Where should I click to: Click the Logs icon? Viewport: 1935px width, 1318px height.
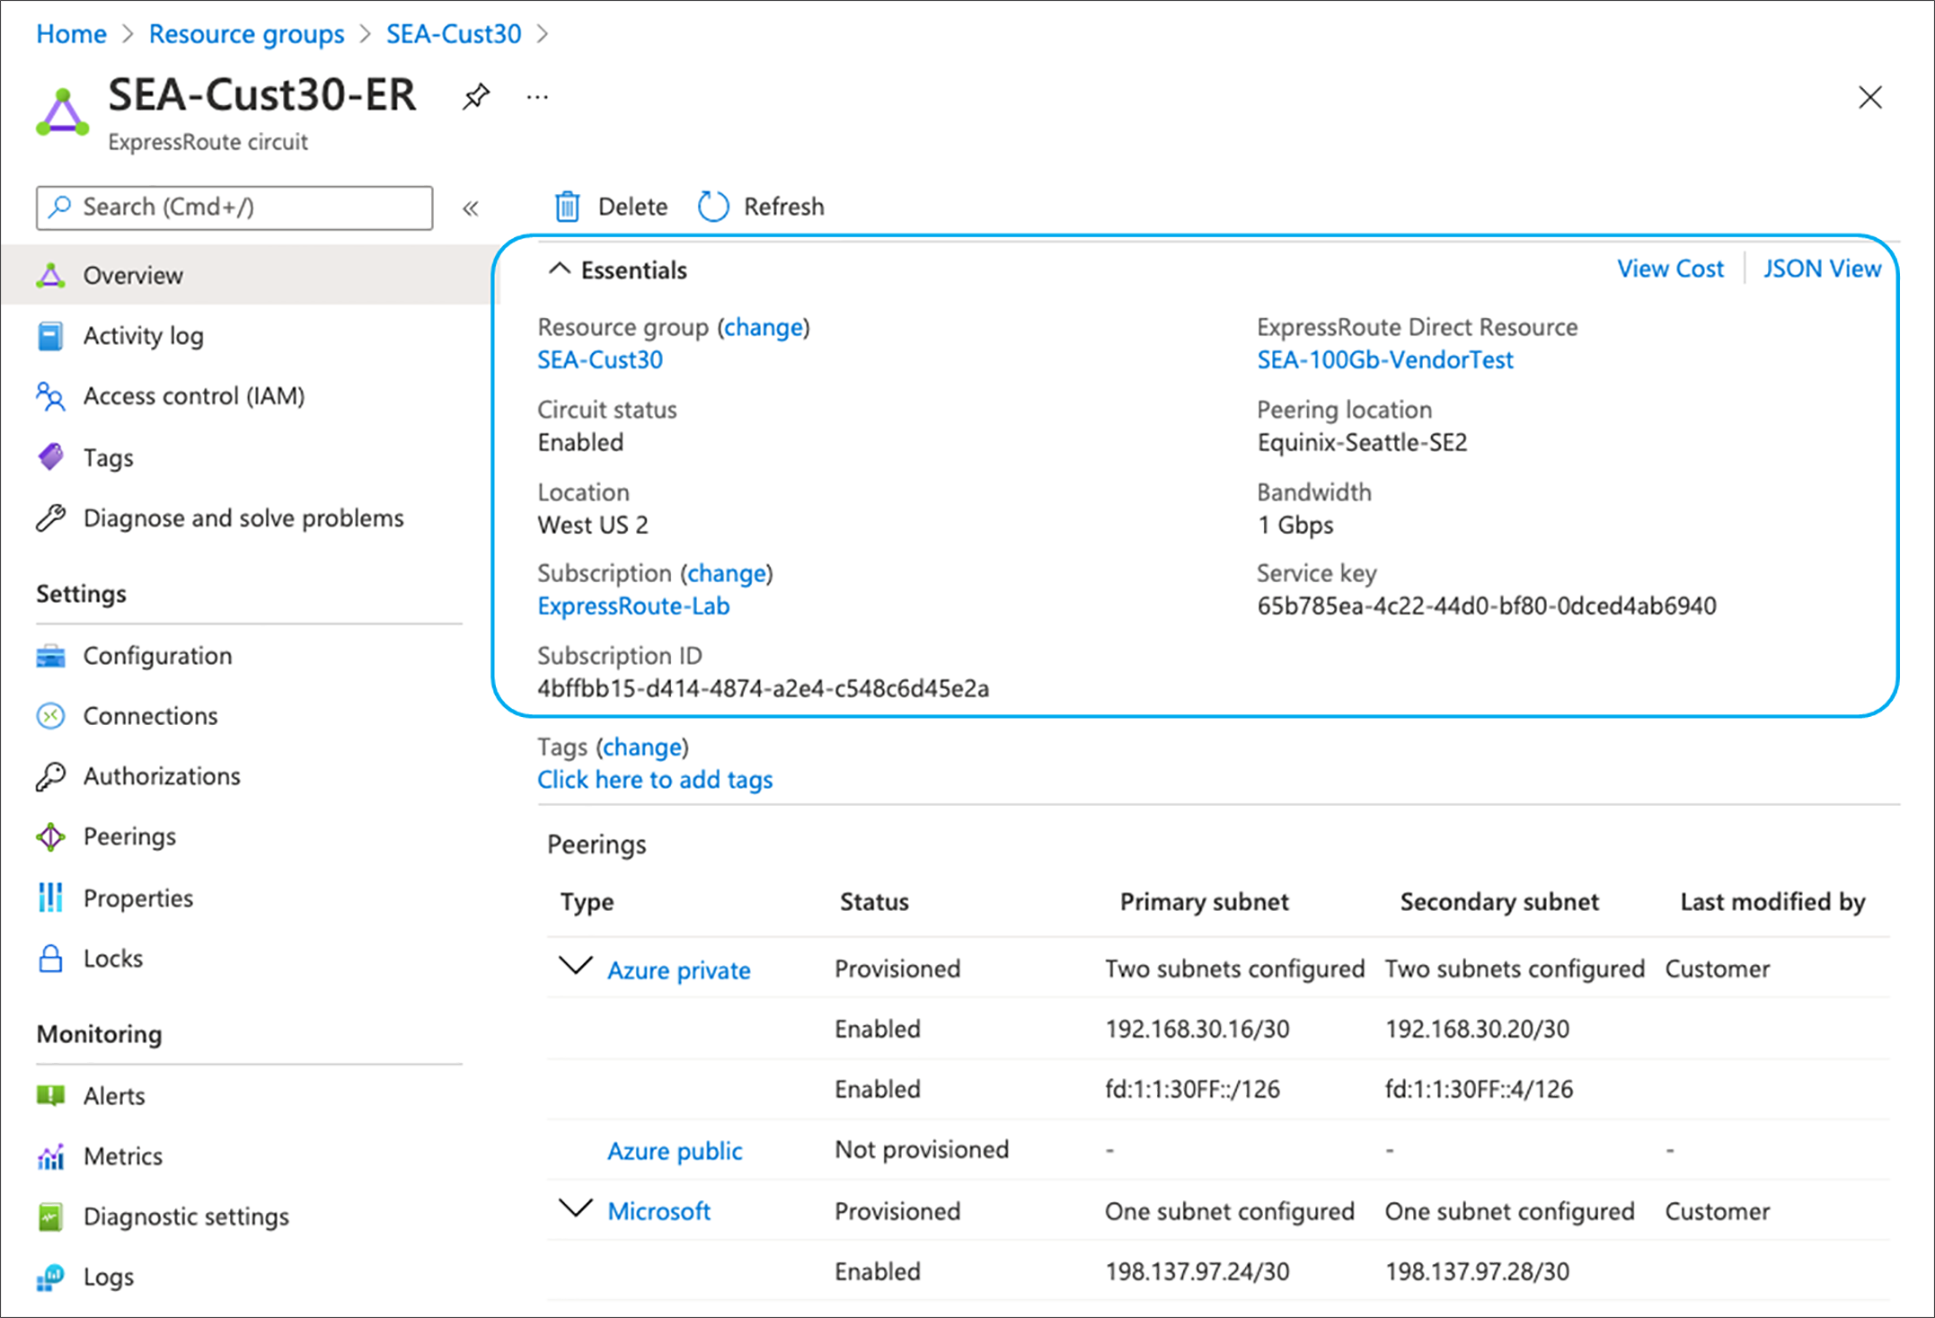click(50, 1277)
